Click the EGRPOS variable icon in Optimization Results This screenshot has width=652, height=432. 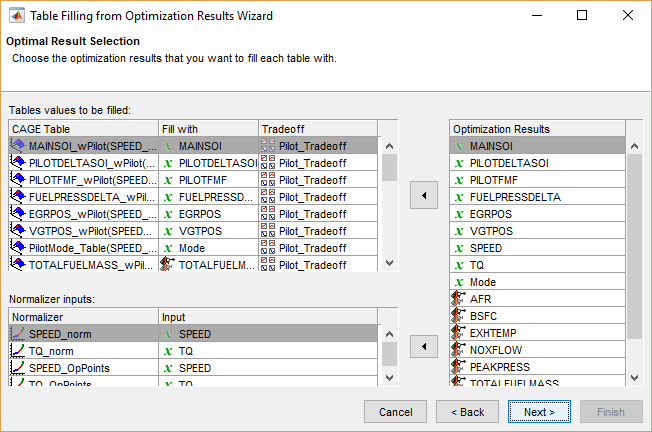pyautogui.click(x=459, y=214)
